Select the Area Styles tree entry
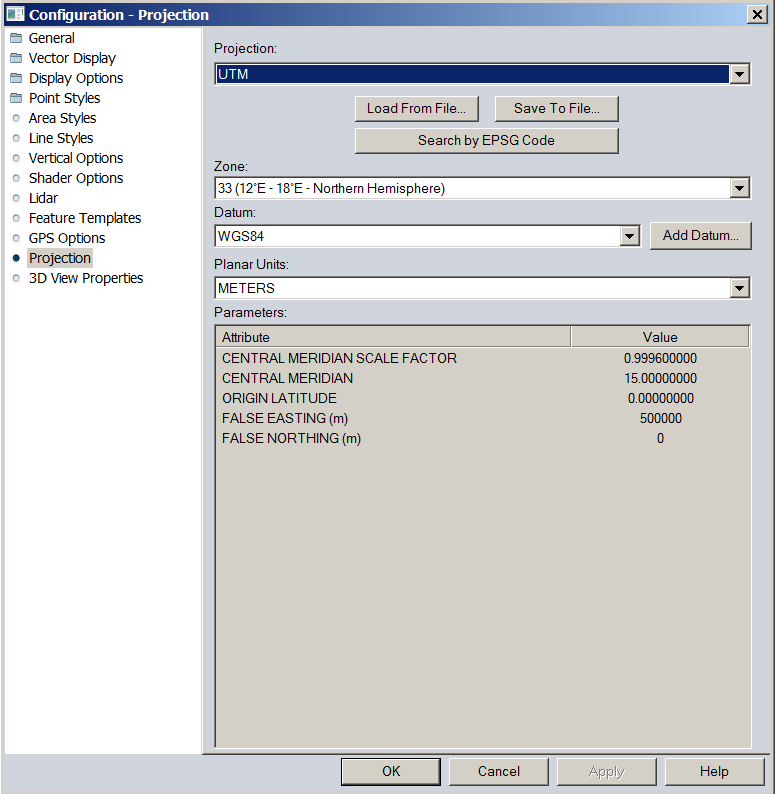 (x=62, y=118)
